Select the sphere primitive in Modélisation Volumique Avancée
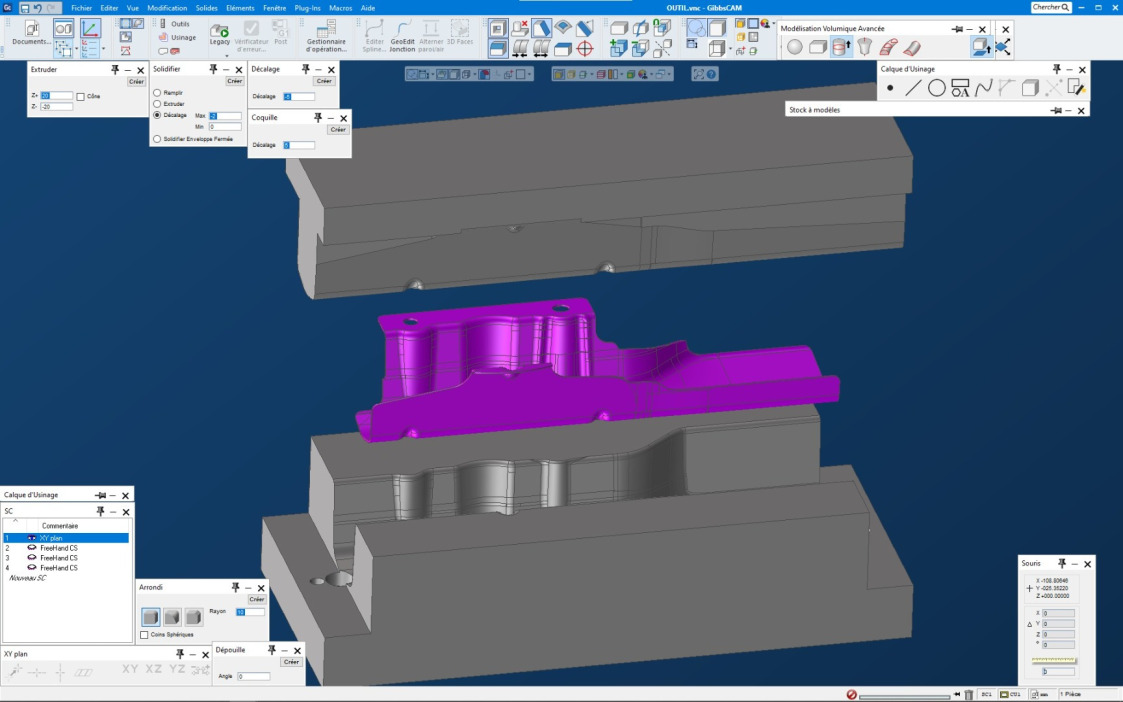The height and width of the screenshot is (702, 1123). (x=794, y=47)
